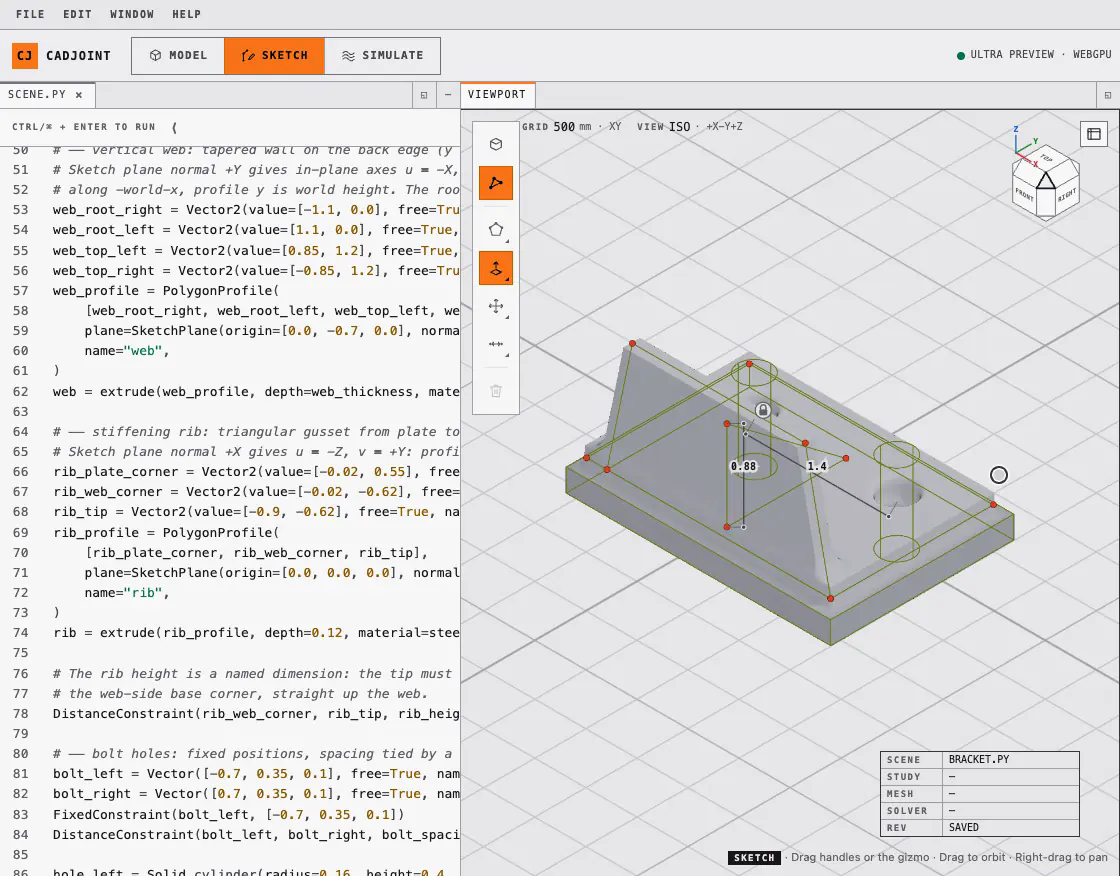Click the CADJOINT app title
This screenshot has height=876, width=1120.
coord(79,56)
